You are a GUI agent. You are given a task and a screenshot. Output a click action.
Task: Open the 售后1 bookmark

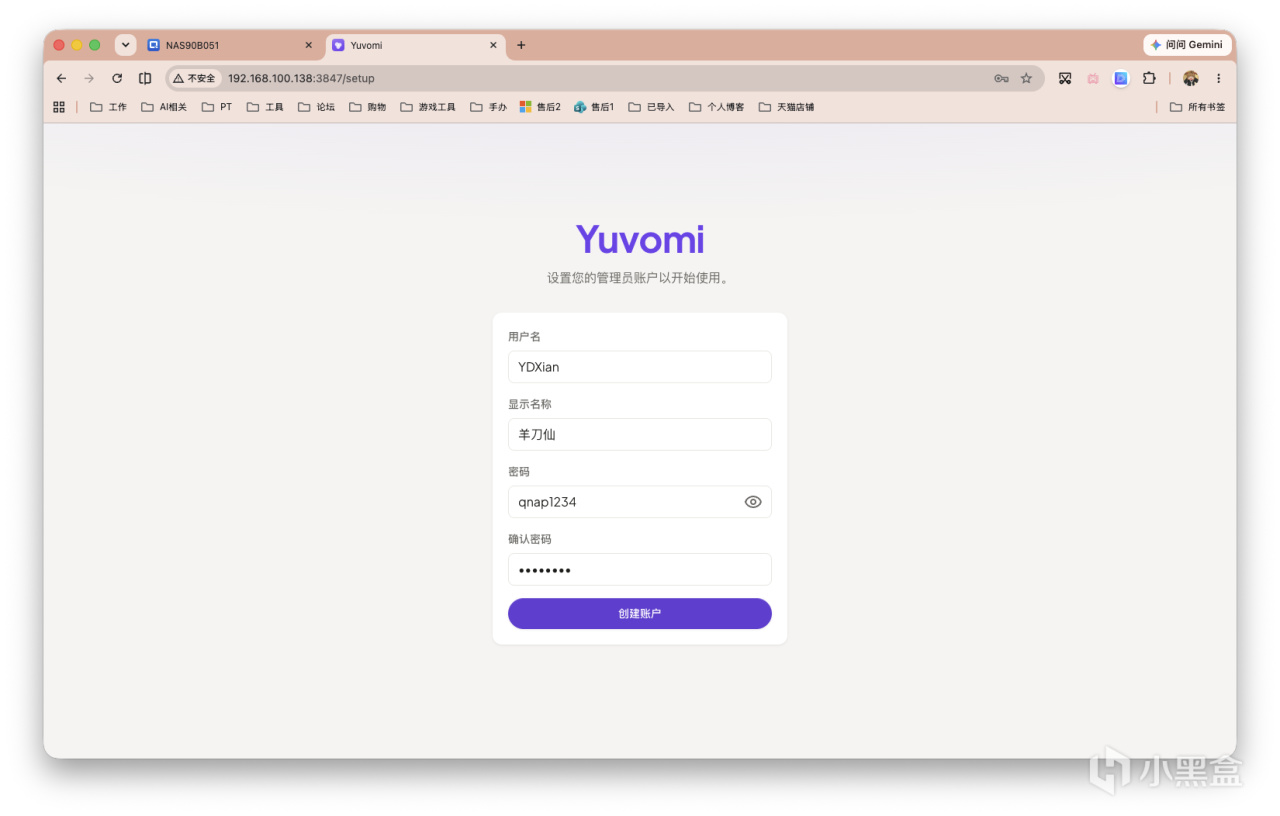pos(594,107)
